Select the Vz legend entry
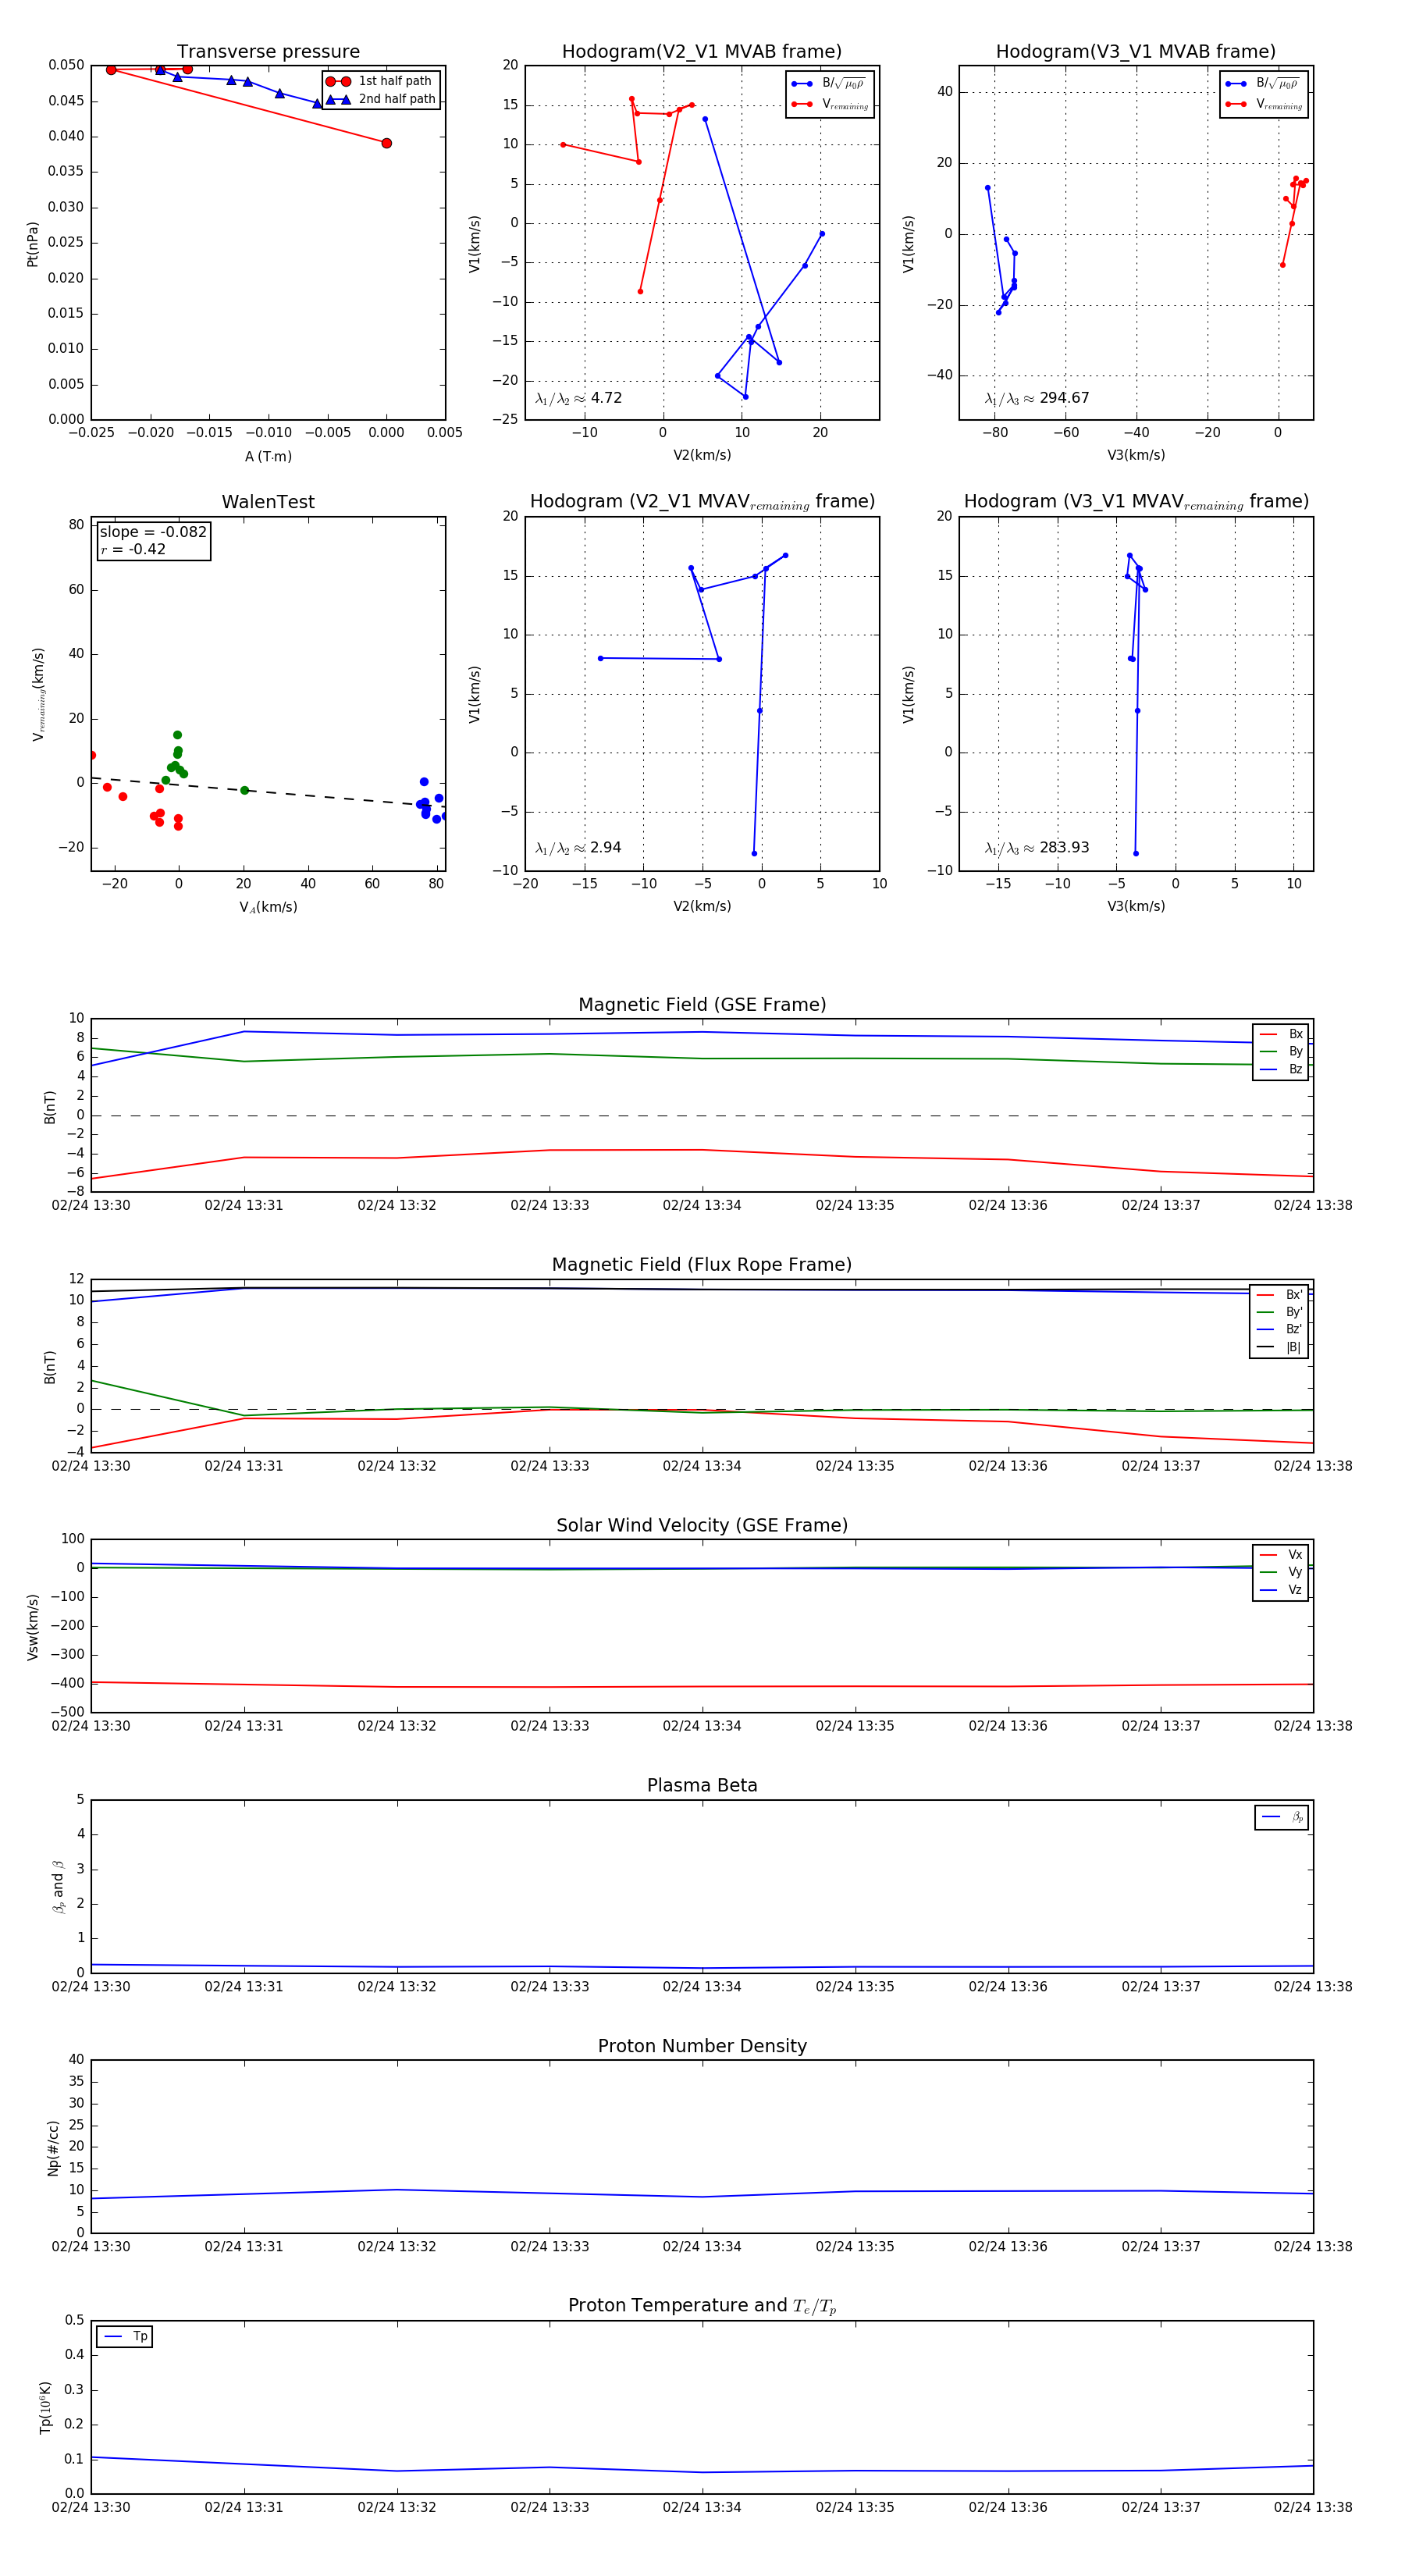 click(x=1281, y=1589)
